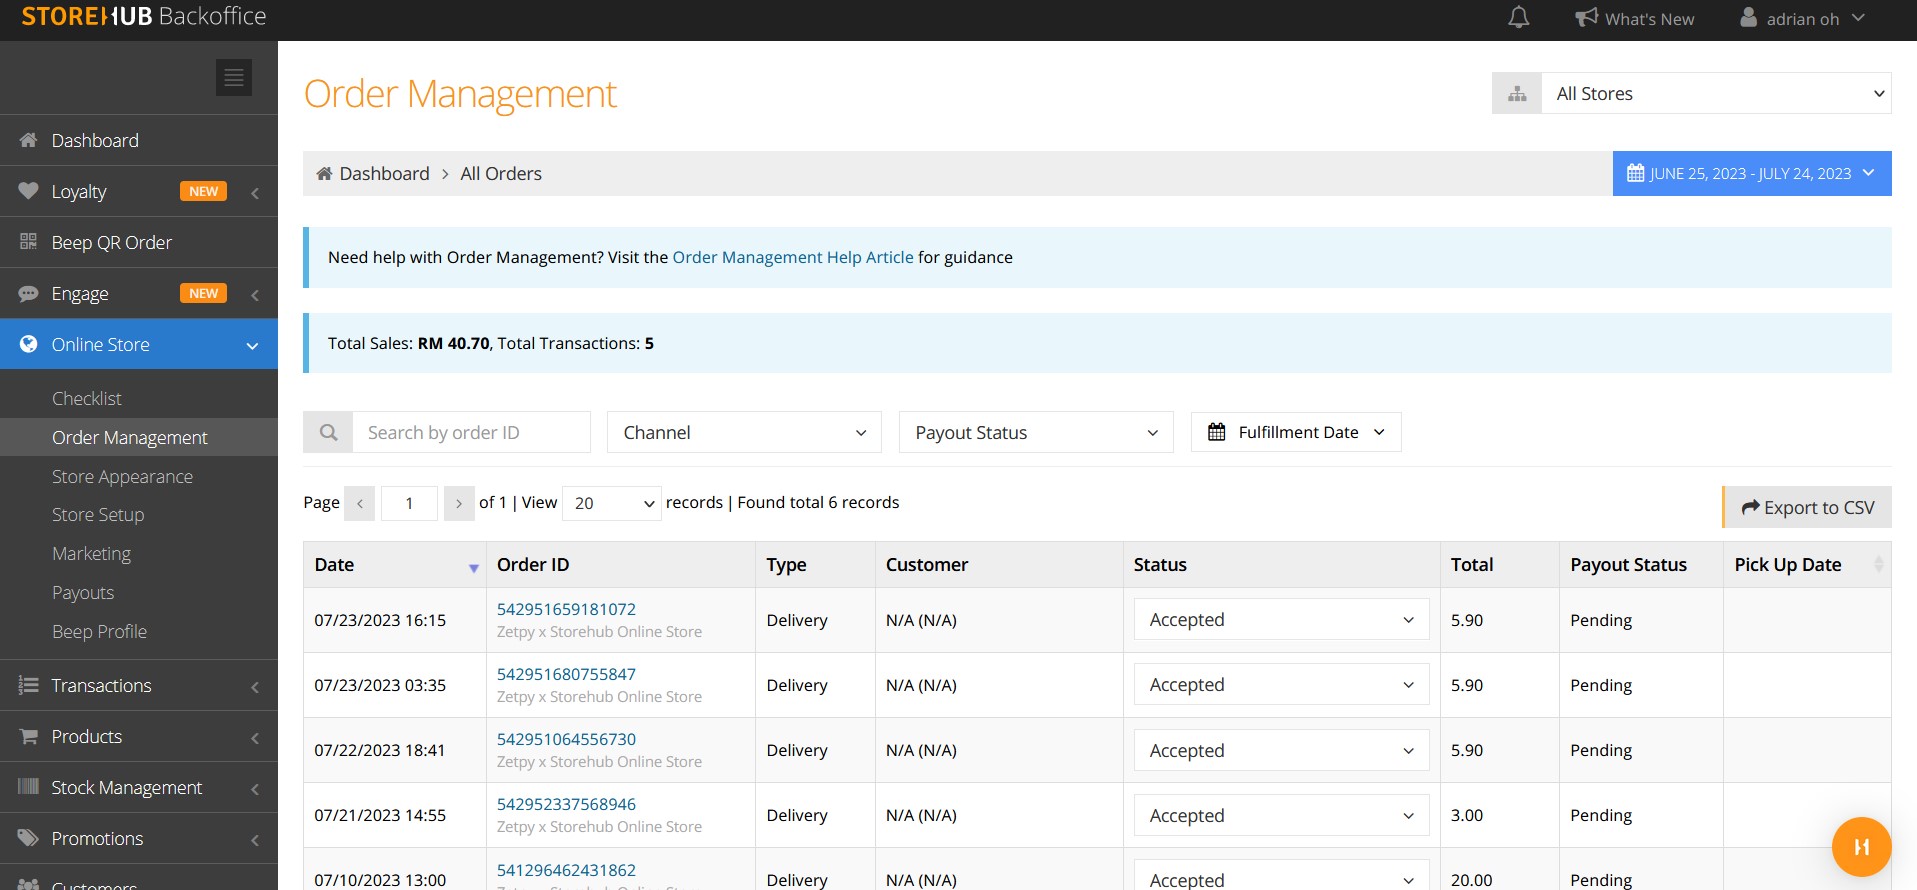Click the What's New megaphone icon
The image size is (1917, 890).
(x=1586, y=18)
